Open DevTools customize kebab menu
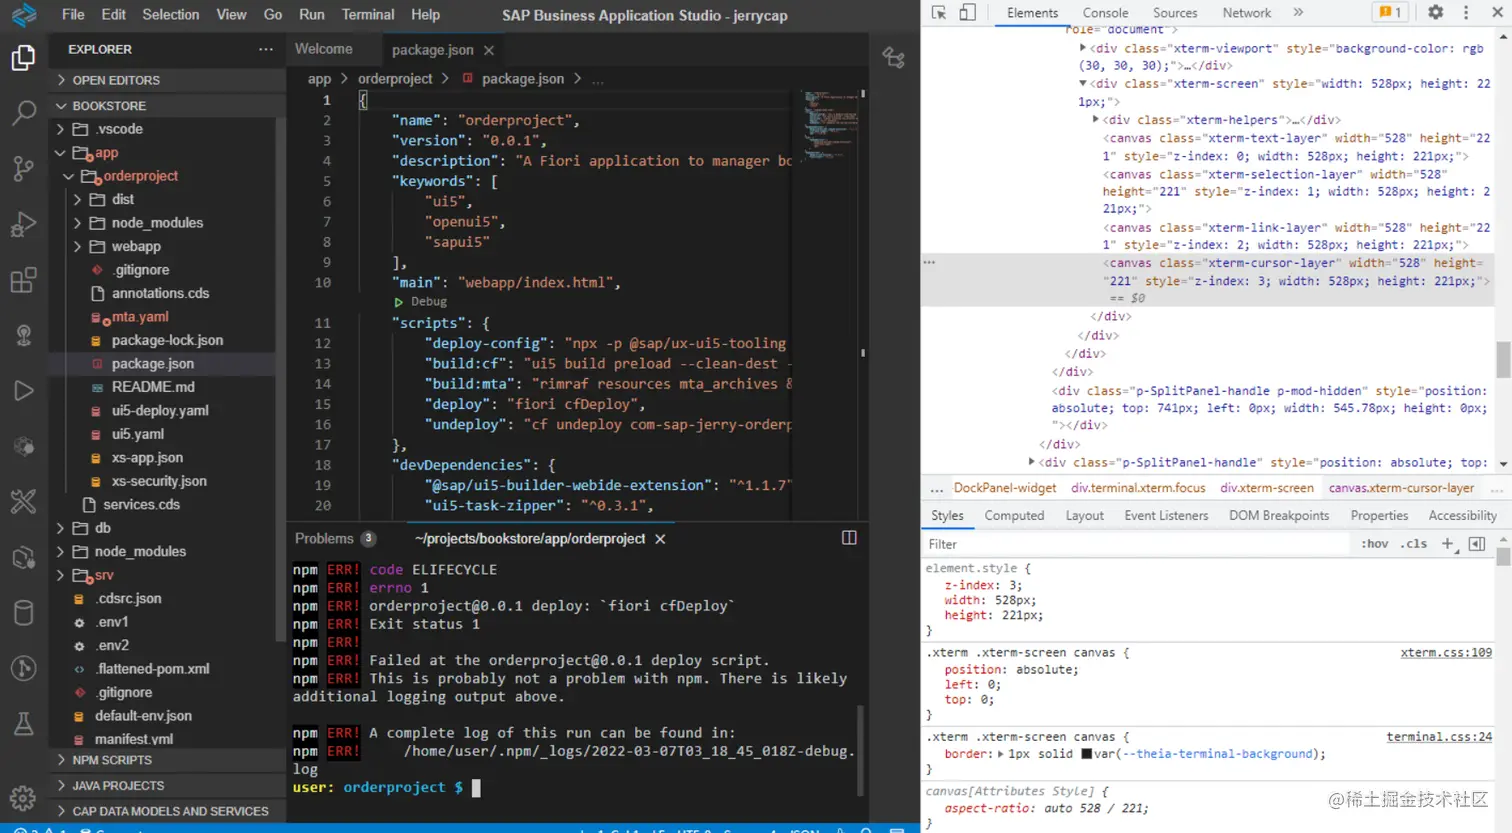This screenshot has height=833, width=1512. point(1466,12)
